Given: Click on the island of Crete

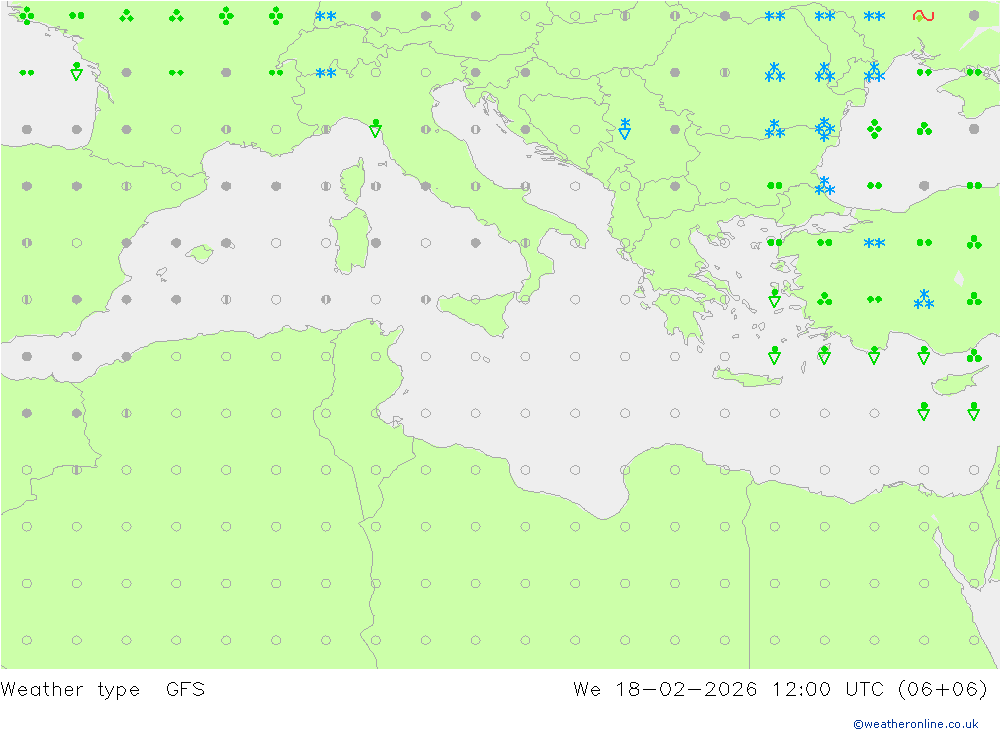Looking at the screenshot, I should click(x=747, y=378).
